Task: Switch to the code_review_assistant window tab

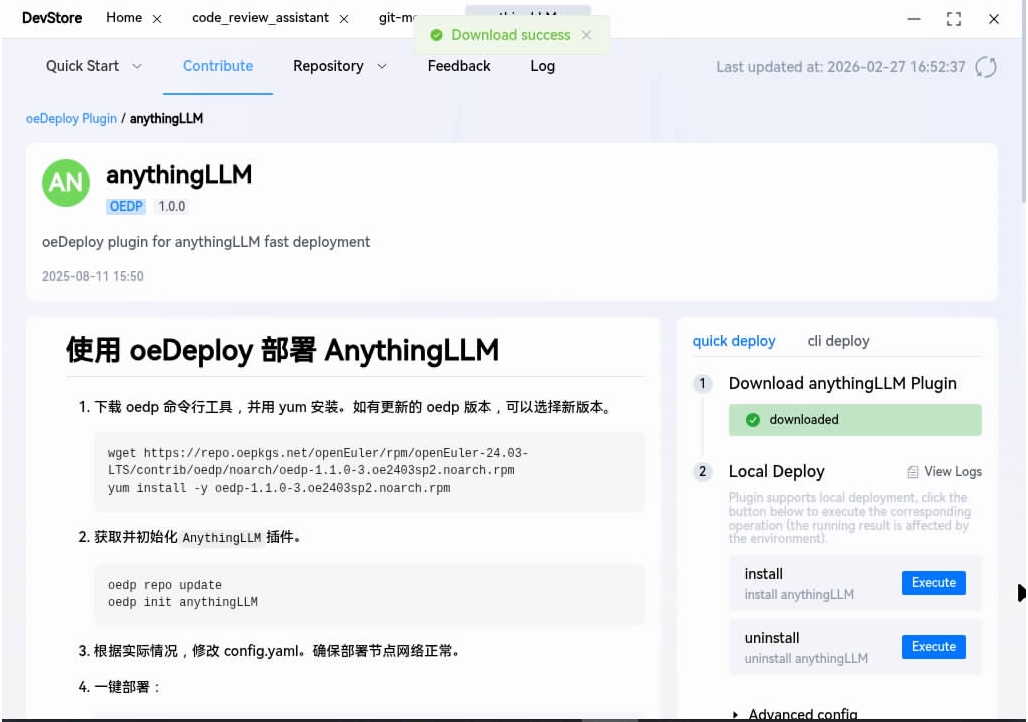Action: click(x=260, y=18)
